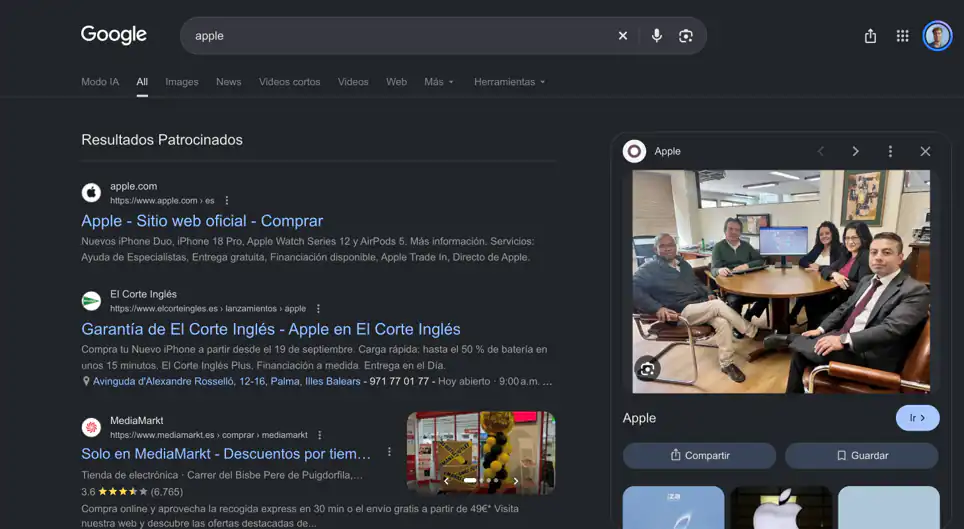
Task: Click the Google logo
Action: pos(114,35)
